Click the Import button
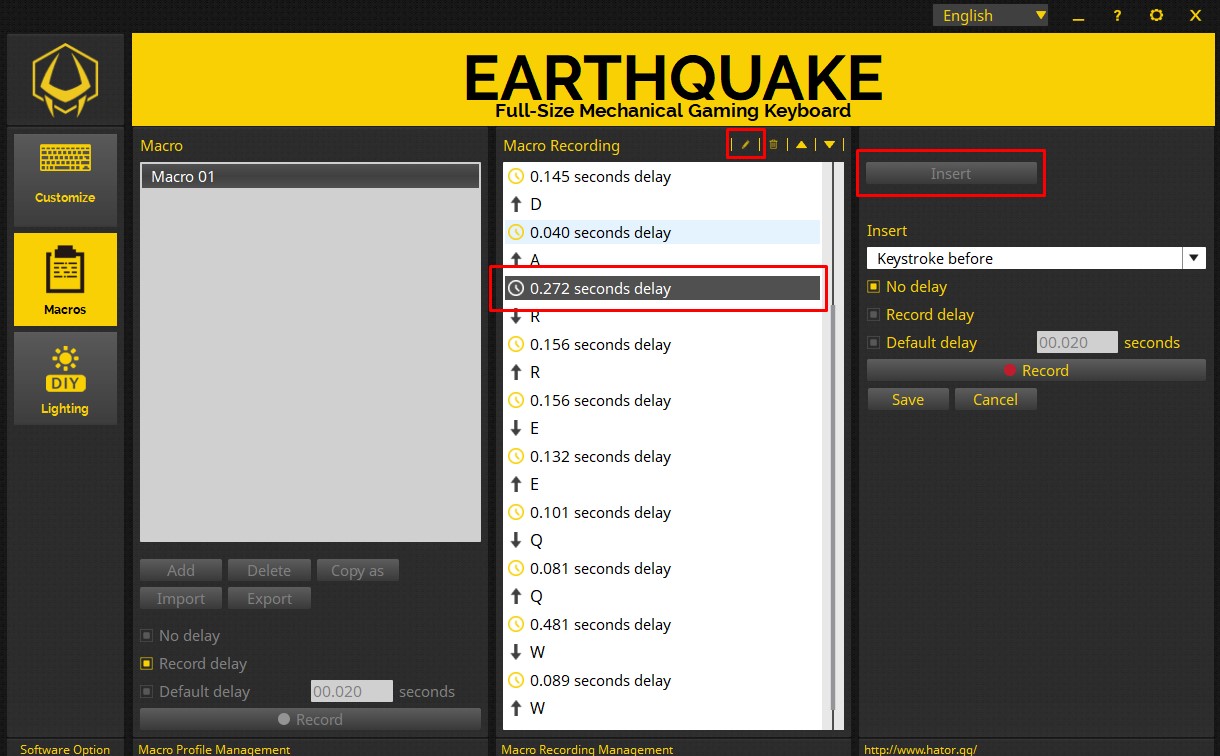 181,598
